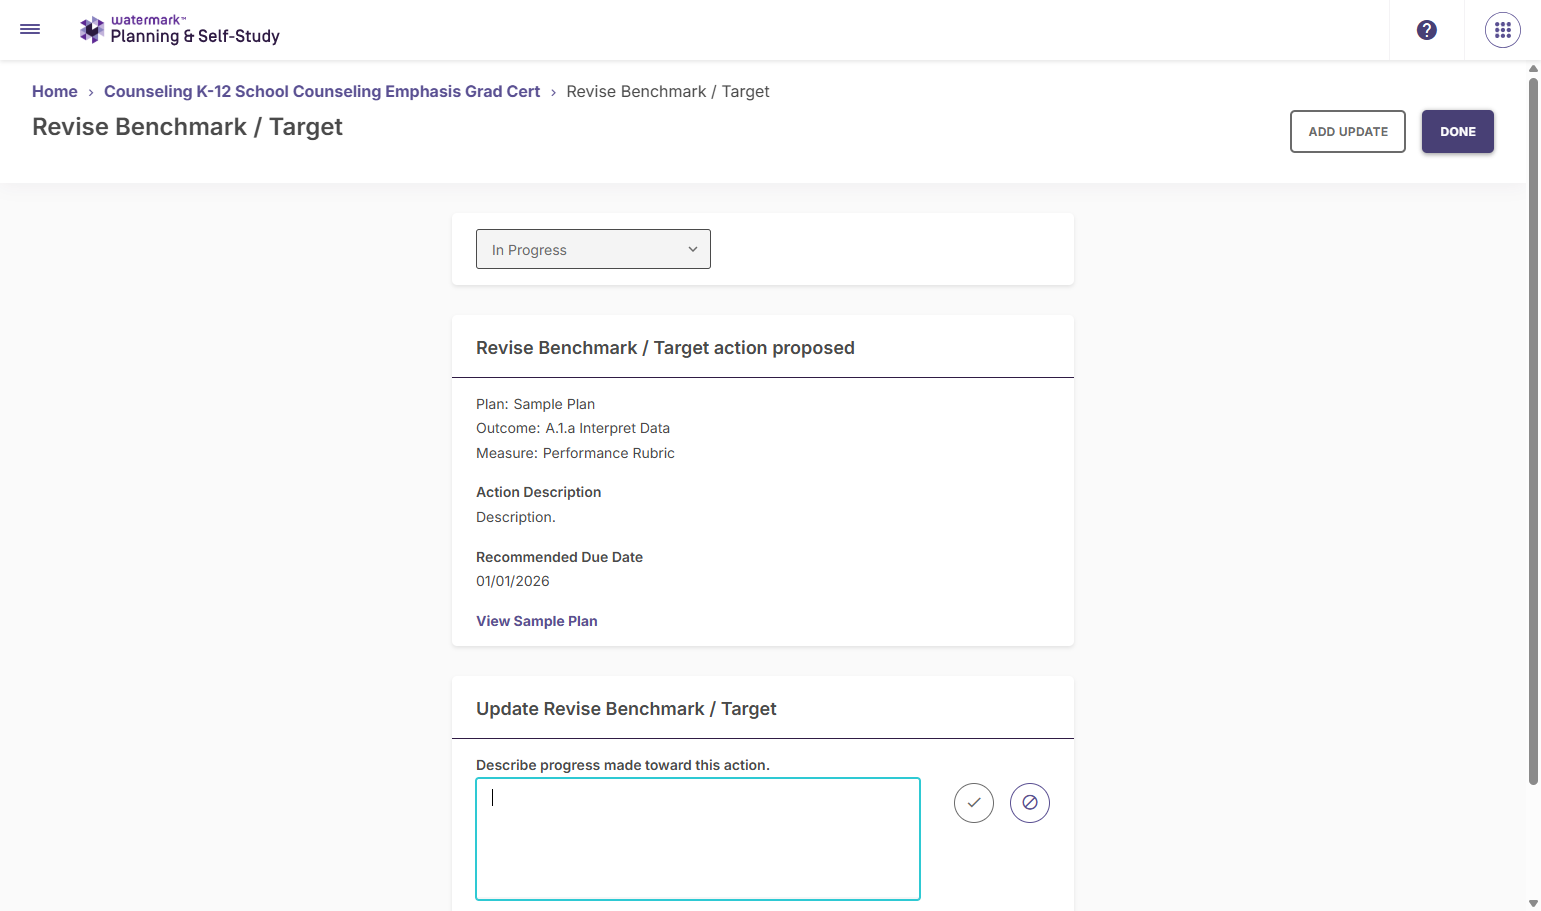1541x911 pixels.
Task: Open Counseling K-12 School Counseling Emphasis breadcrumb
Action: coord(322,91)
